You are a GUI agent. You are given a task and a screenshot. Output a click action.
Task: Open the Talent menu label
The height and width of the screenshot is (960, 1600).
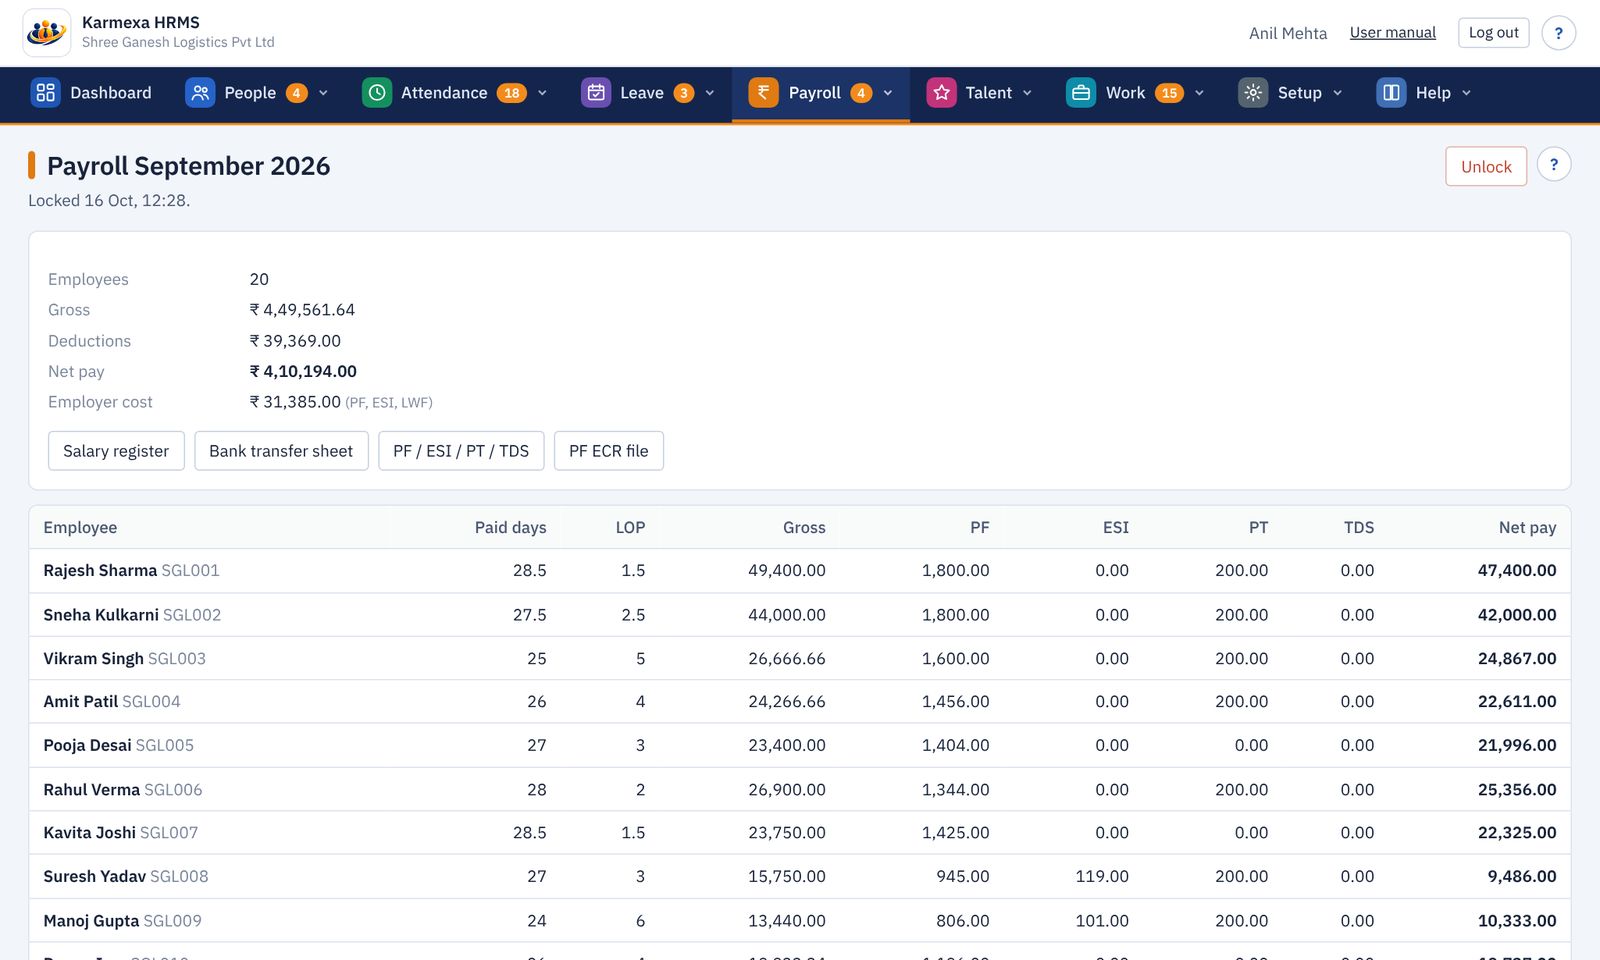[x=988, y=93]
